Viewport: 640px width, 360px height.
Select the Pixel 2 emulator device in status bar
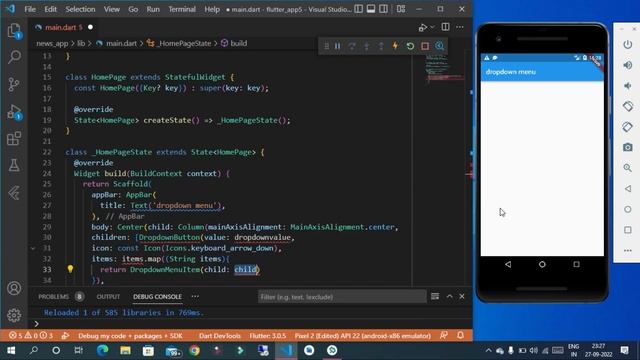(362, 336)
